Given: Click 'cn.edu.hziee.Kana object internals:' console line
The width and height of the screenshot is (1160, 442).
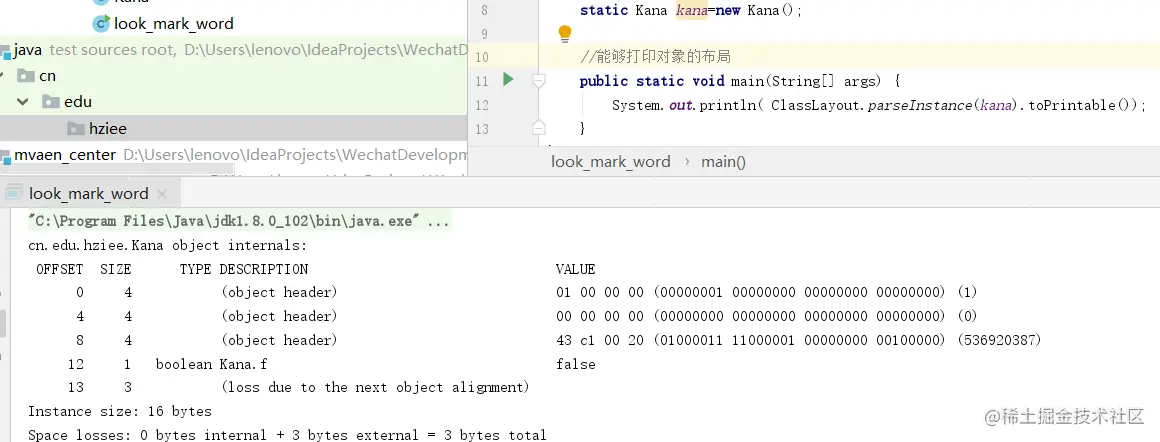Looking at the screenshot, I should pyautogui.click(x=167, y=245).
